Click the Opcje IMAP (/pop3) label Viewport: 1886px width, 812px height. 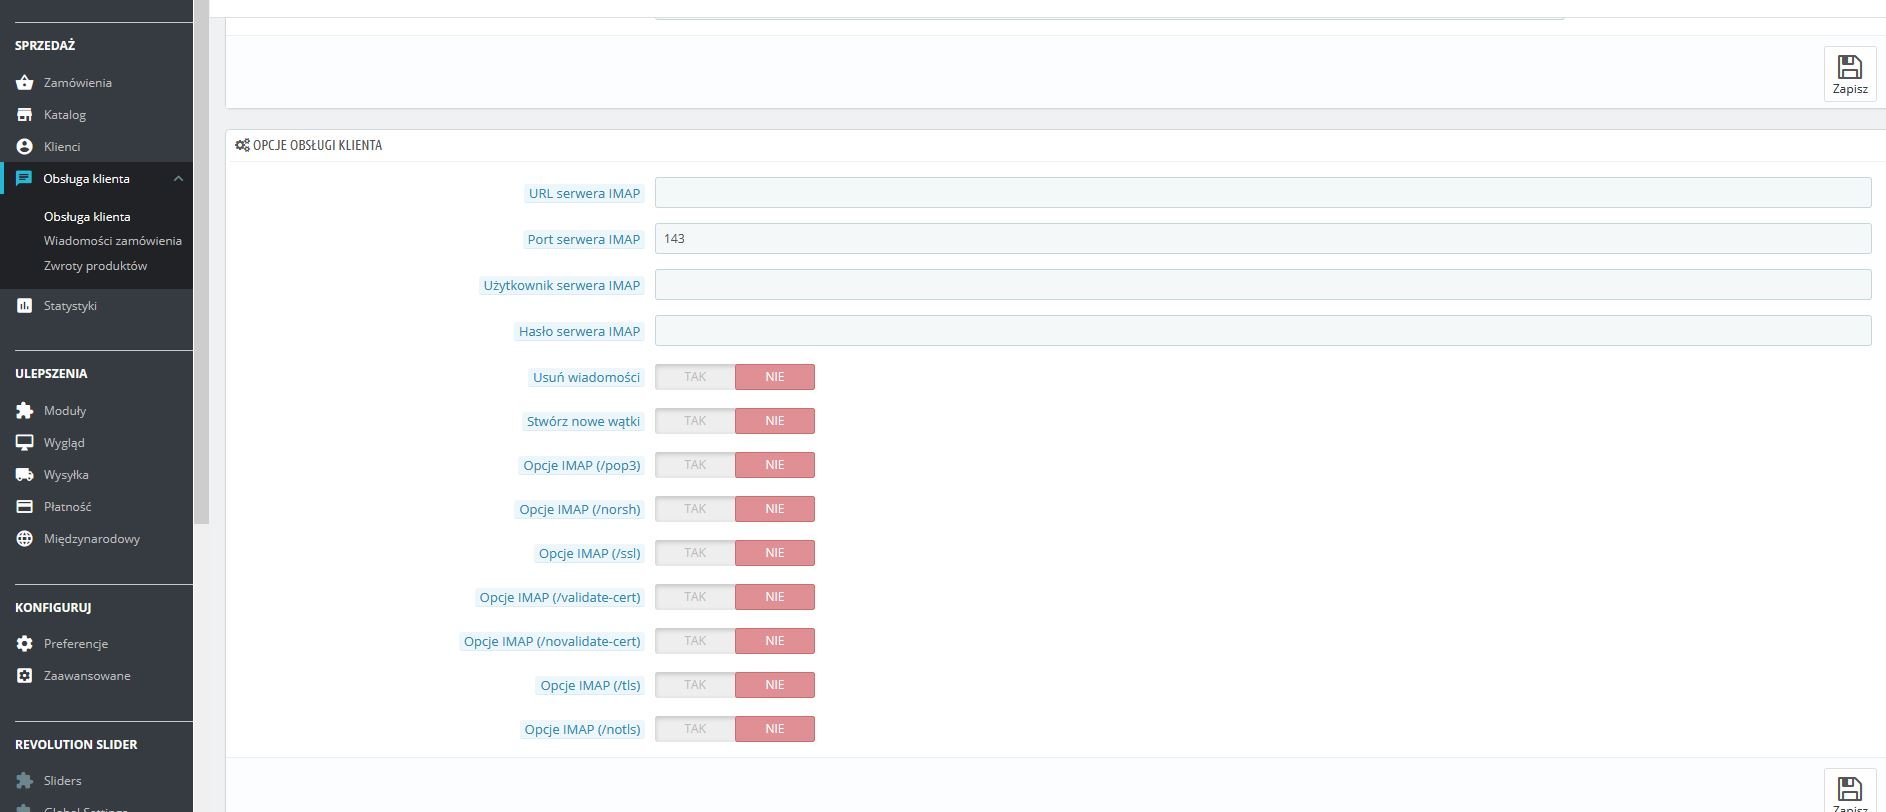pyautogui.click(x=582, y=466)
